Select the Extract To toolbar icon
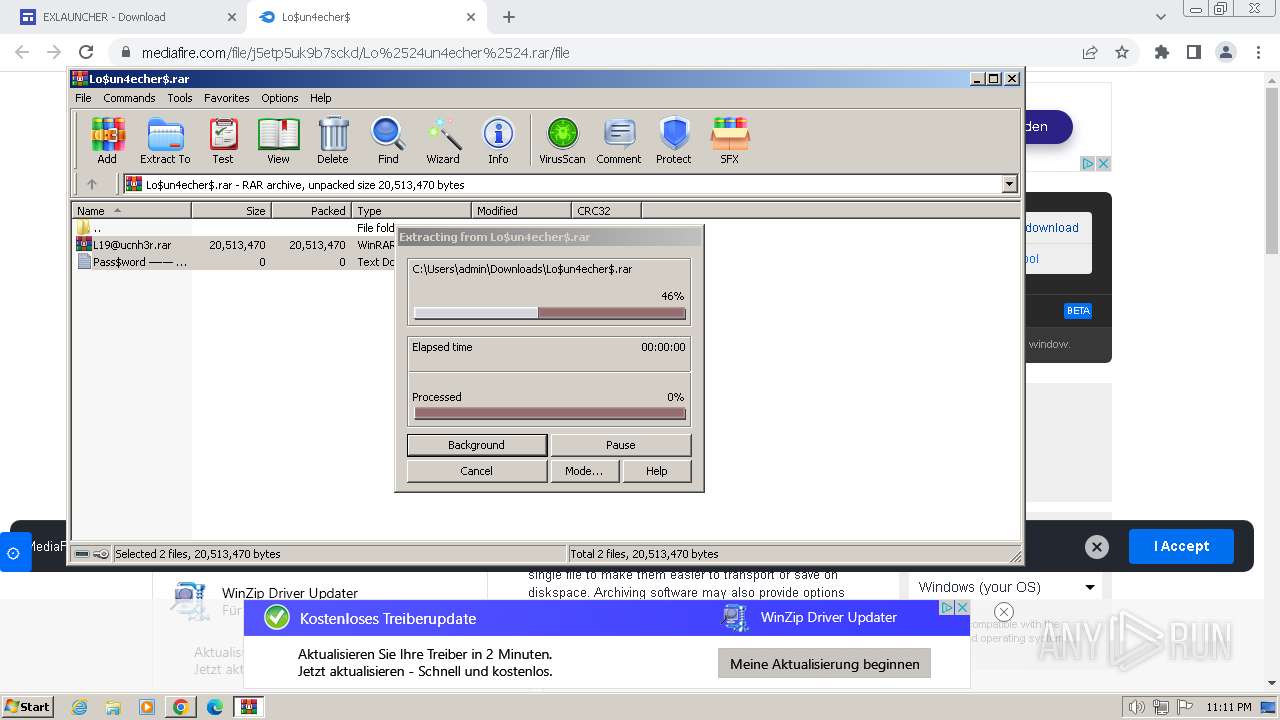Viewport: 1280px width, 720px height. pos(165,141)
